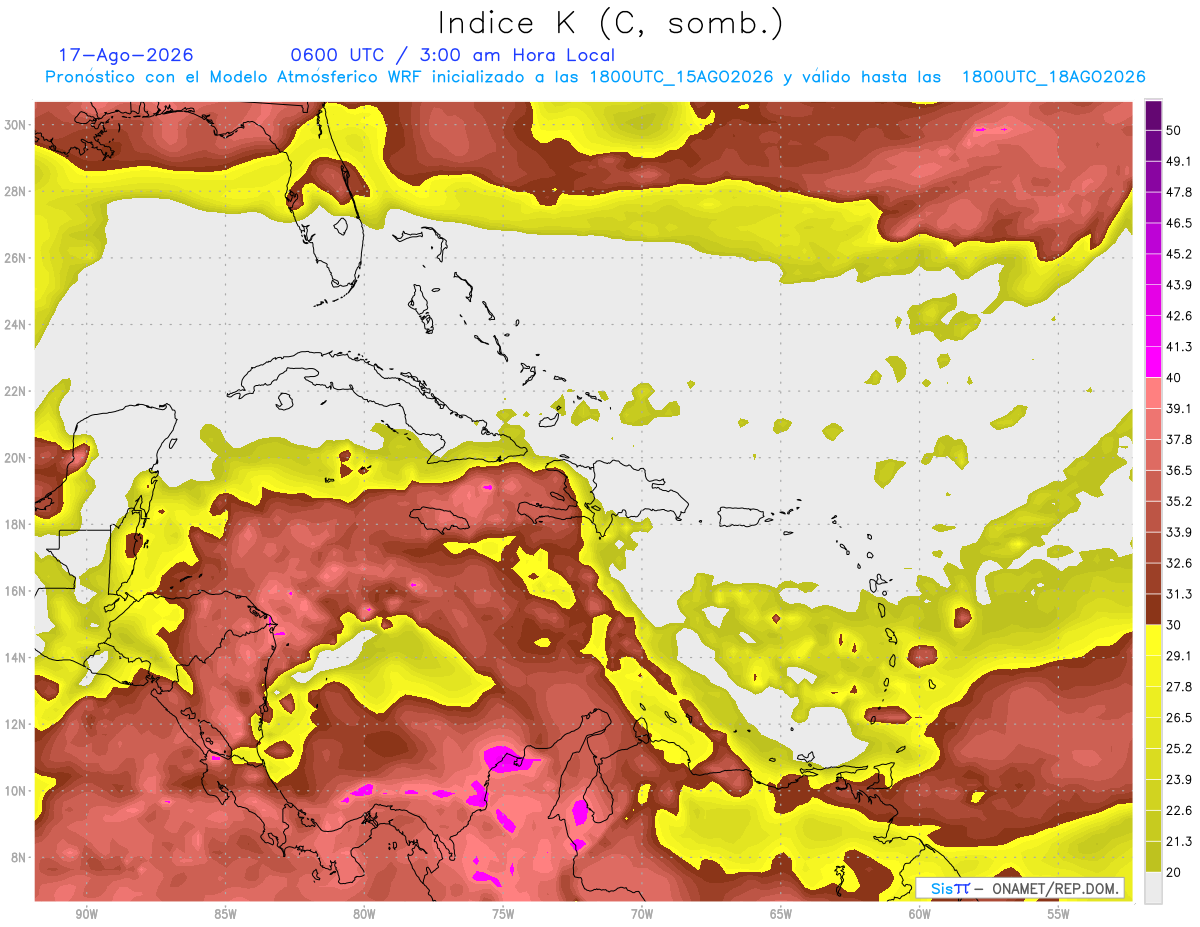Image resolution: width=1200 pixels, height=927 pixels.
Task: Click the 60W longitude label
Action: coord(920,914)
